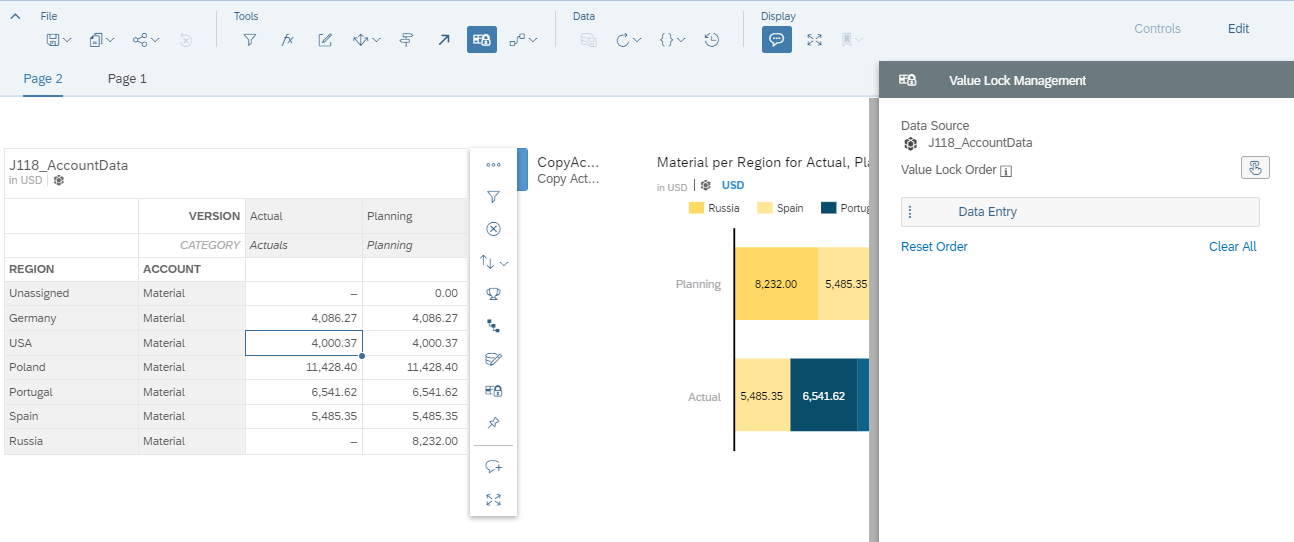Select the Spain Planning cell 5,485.35
This screenshot has height=542, width=1294.
415,416
